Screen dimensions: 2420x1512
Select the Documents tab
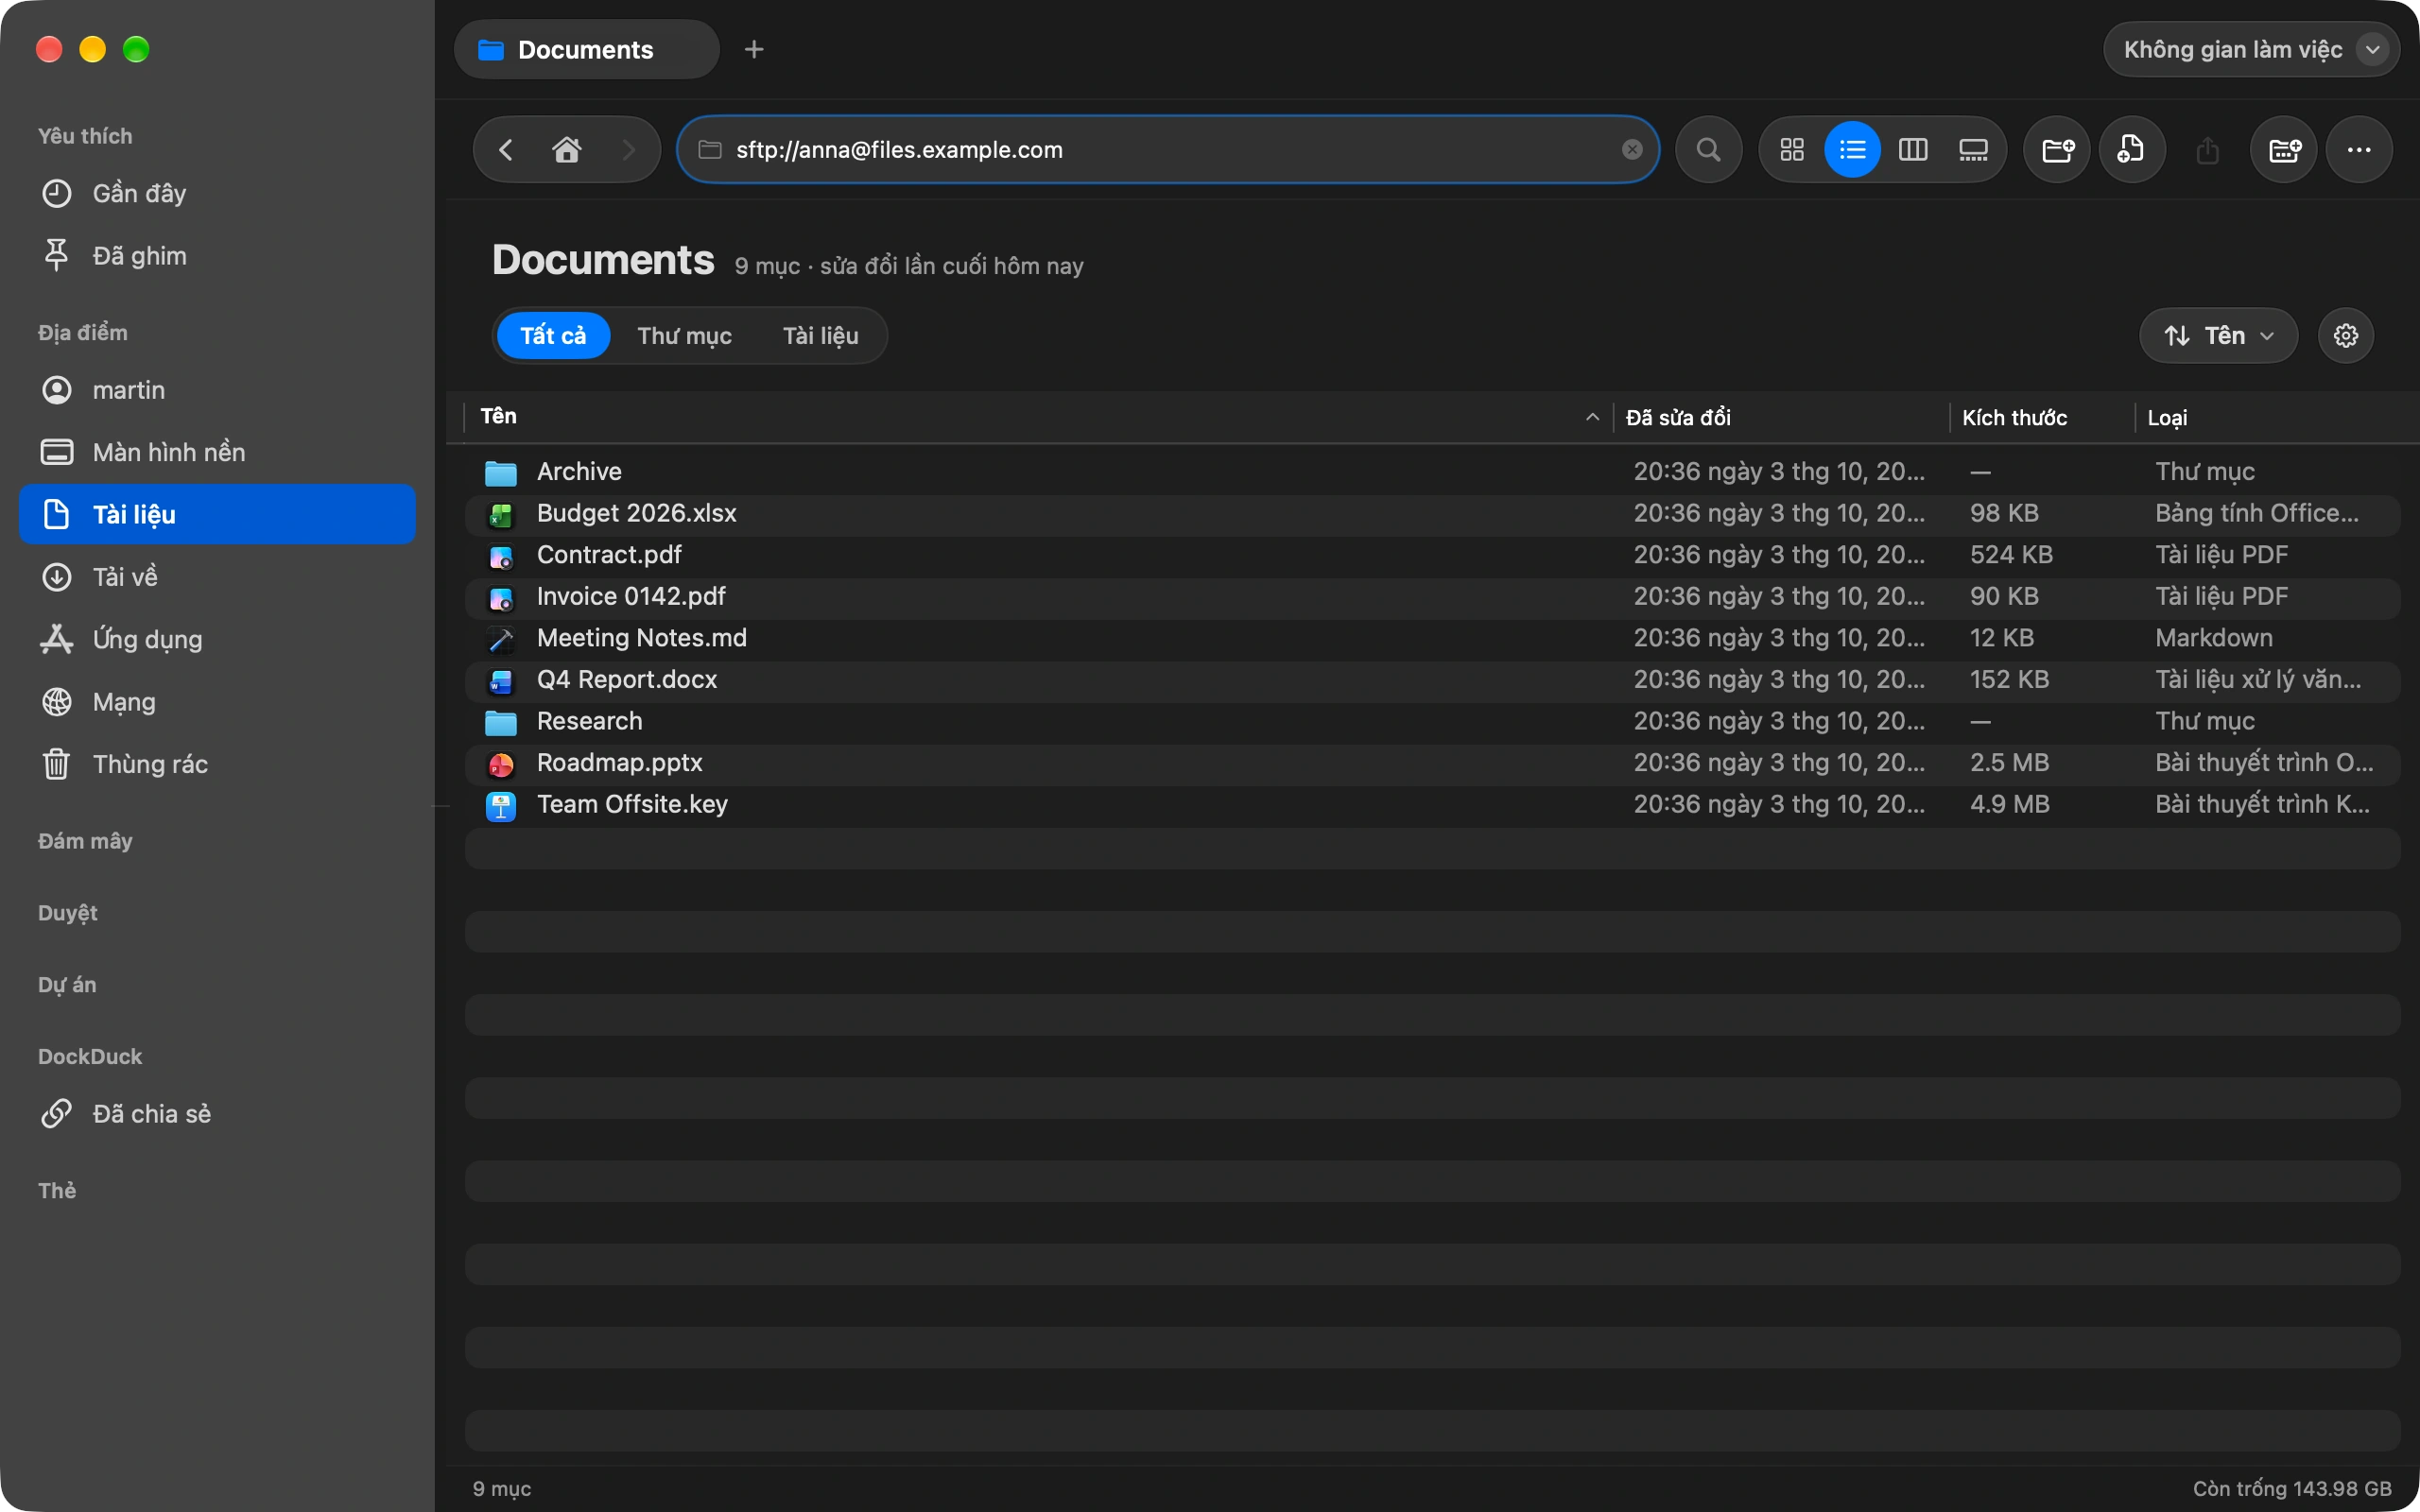[587, 49]
